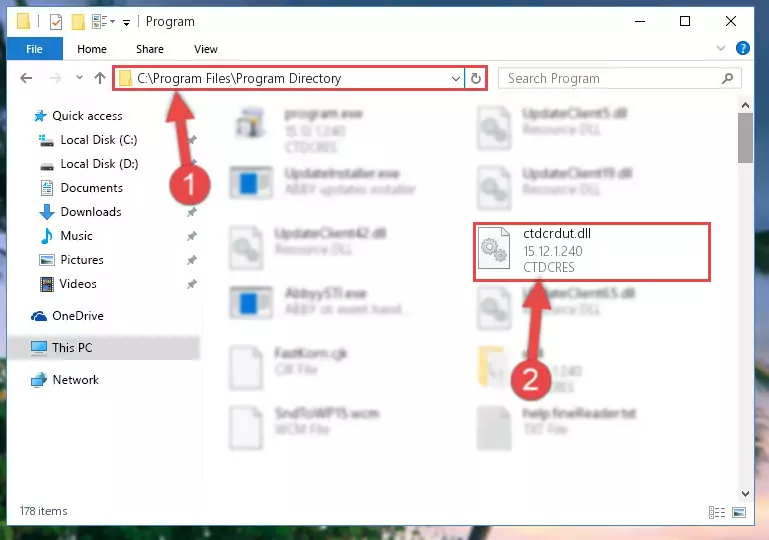Expand the ribbon with the chevron
This screenshot has height=540, width=769.
pyautogui.click(x=720, y=48)
